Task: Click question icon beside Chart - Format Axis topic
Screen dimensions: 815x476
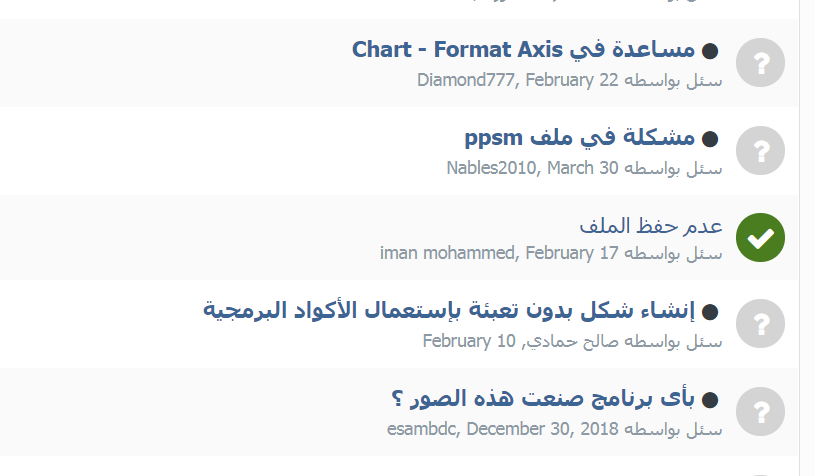Action: point(760,63)
